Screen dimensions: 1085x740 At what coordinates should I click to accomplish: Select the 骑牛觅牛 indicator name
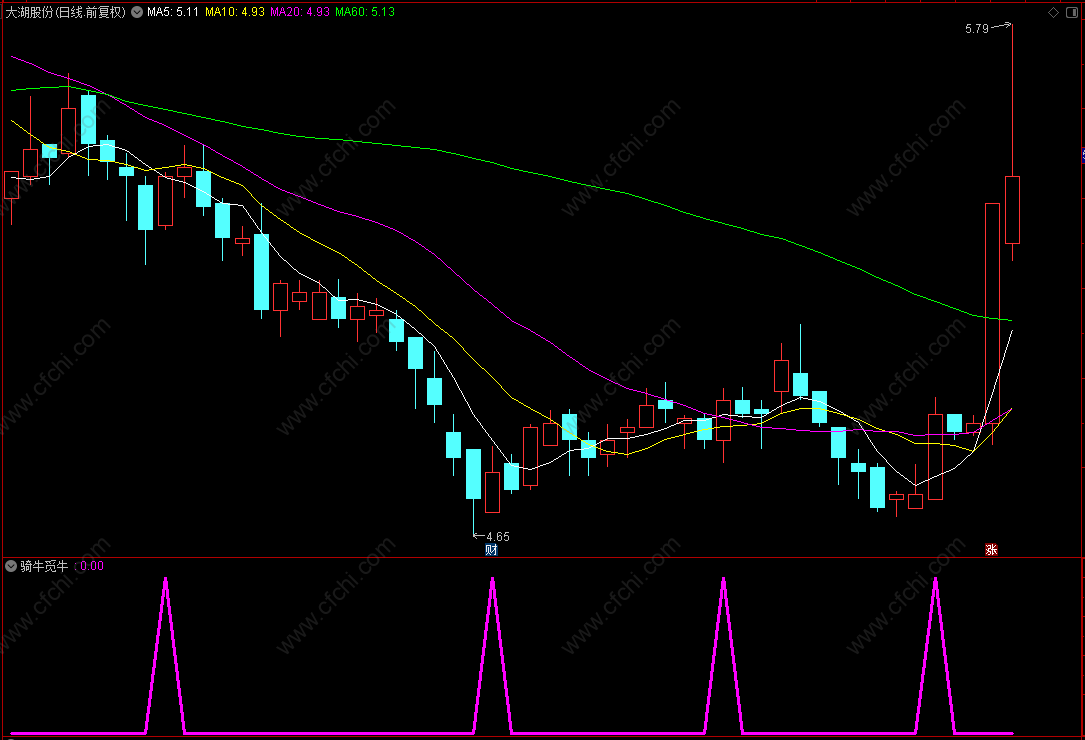[x=44, y=566]
